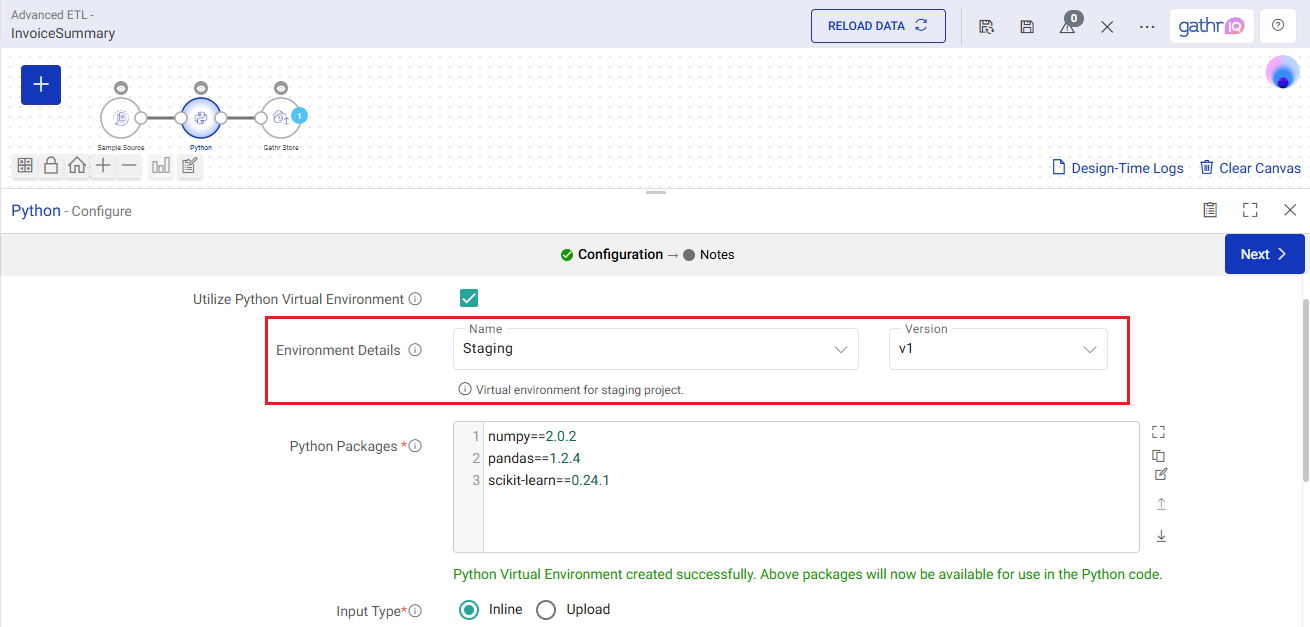Screen dimensions: 1310x627
Task: Select the Inline input type radio
Action: pyautogui.click(x=468, y=610)
